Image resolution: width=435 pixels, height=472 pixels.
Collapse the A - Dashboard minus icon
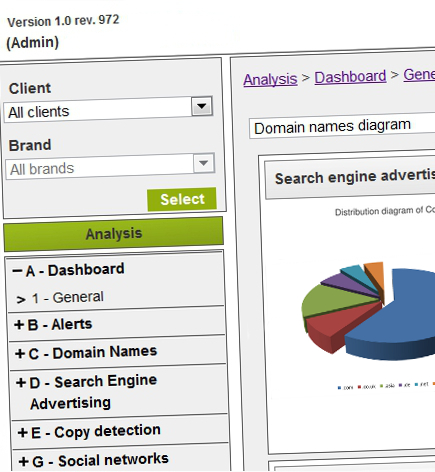(17, 271)
